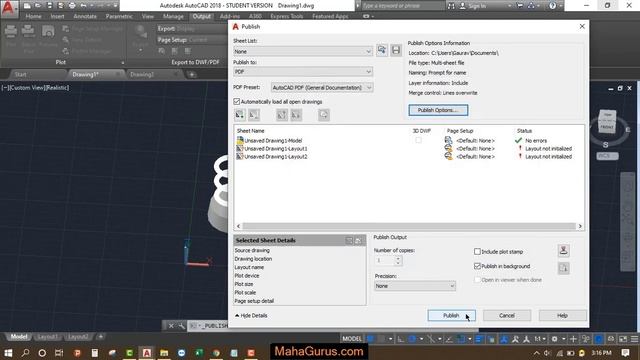This screenshot has width=640, height=360.
Task: Select the Unsaved Drawing1-Model sheet row
Action: coord(409,140)
